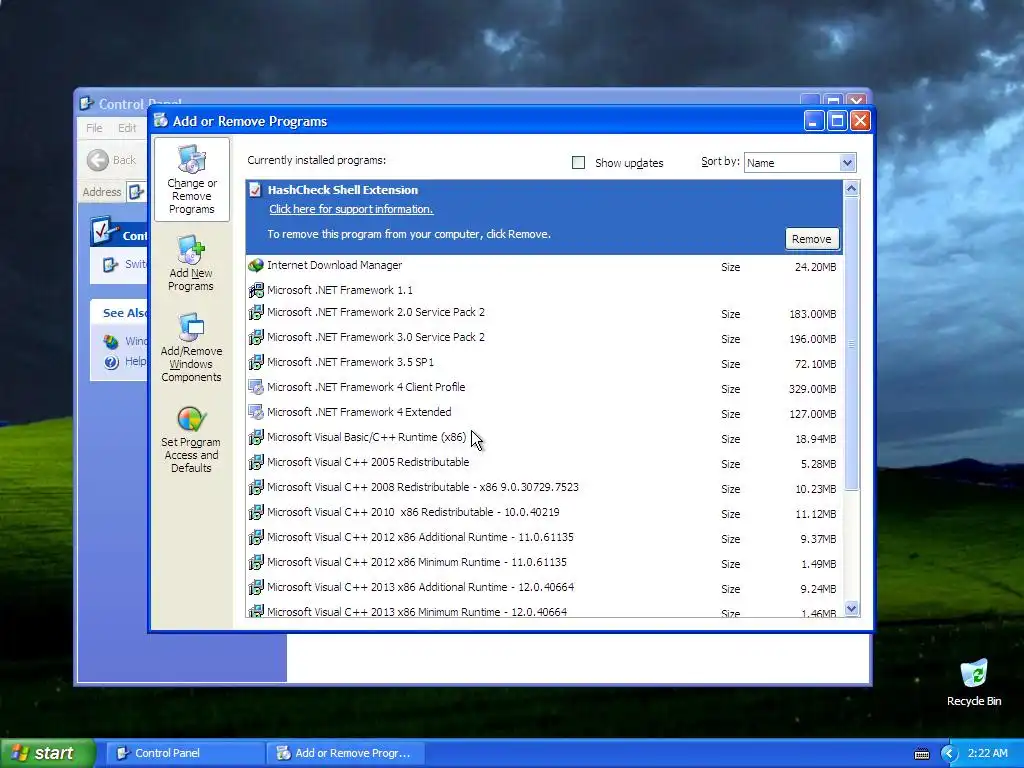Switch to Add or Remove Programs taskbar button
The image size is (1024, 768).
click(x=345, y=753)
